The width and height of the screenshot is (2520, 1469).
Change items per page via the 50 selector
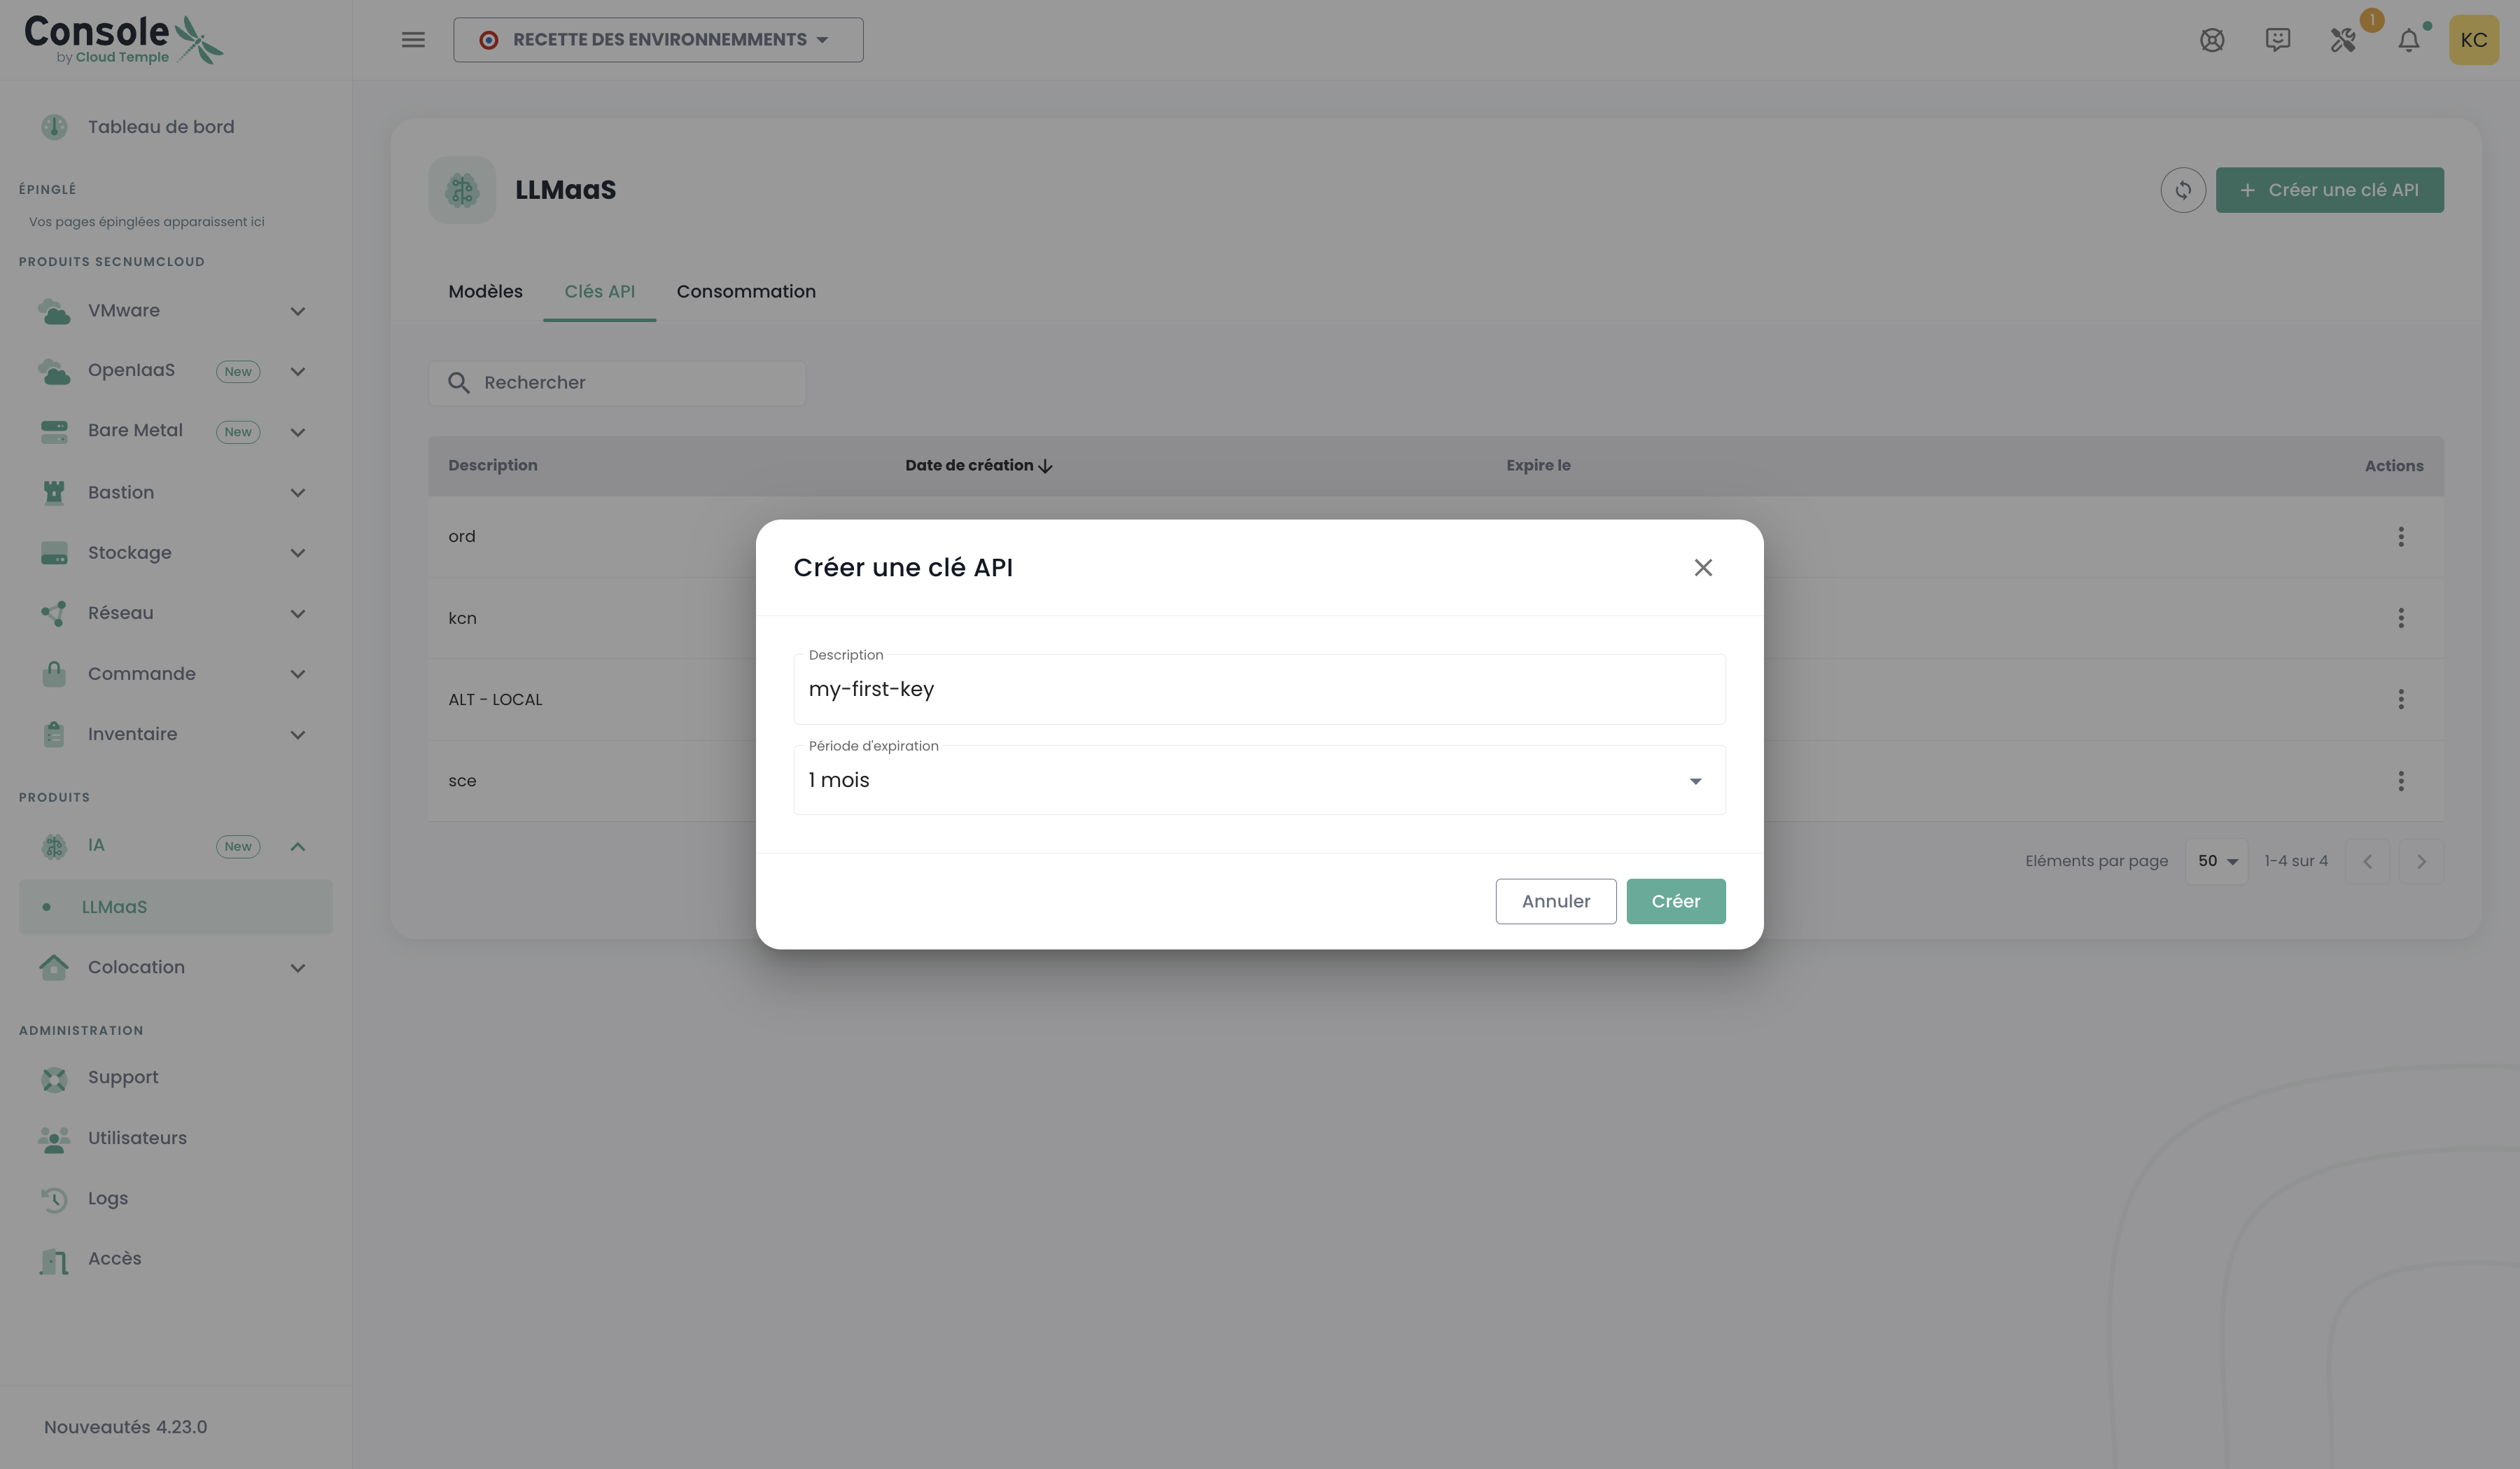click(x=2217, y=860)
